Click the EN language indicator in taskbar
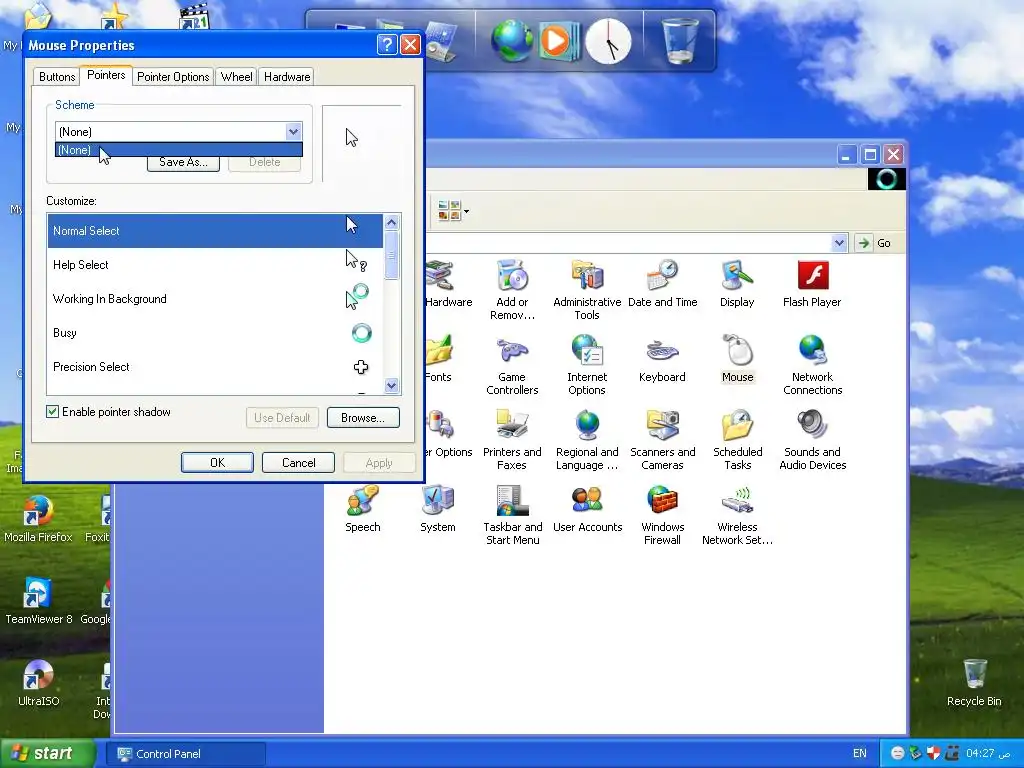 [859, 753]
